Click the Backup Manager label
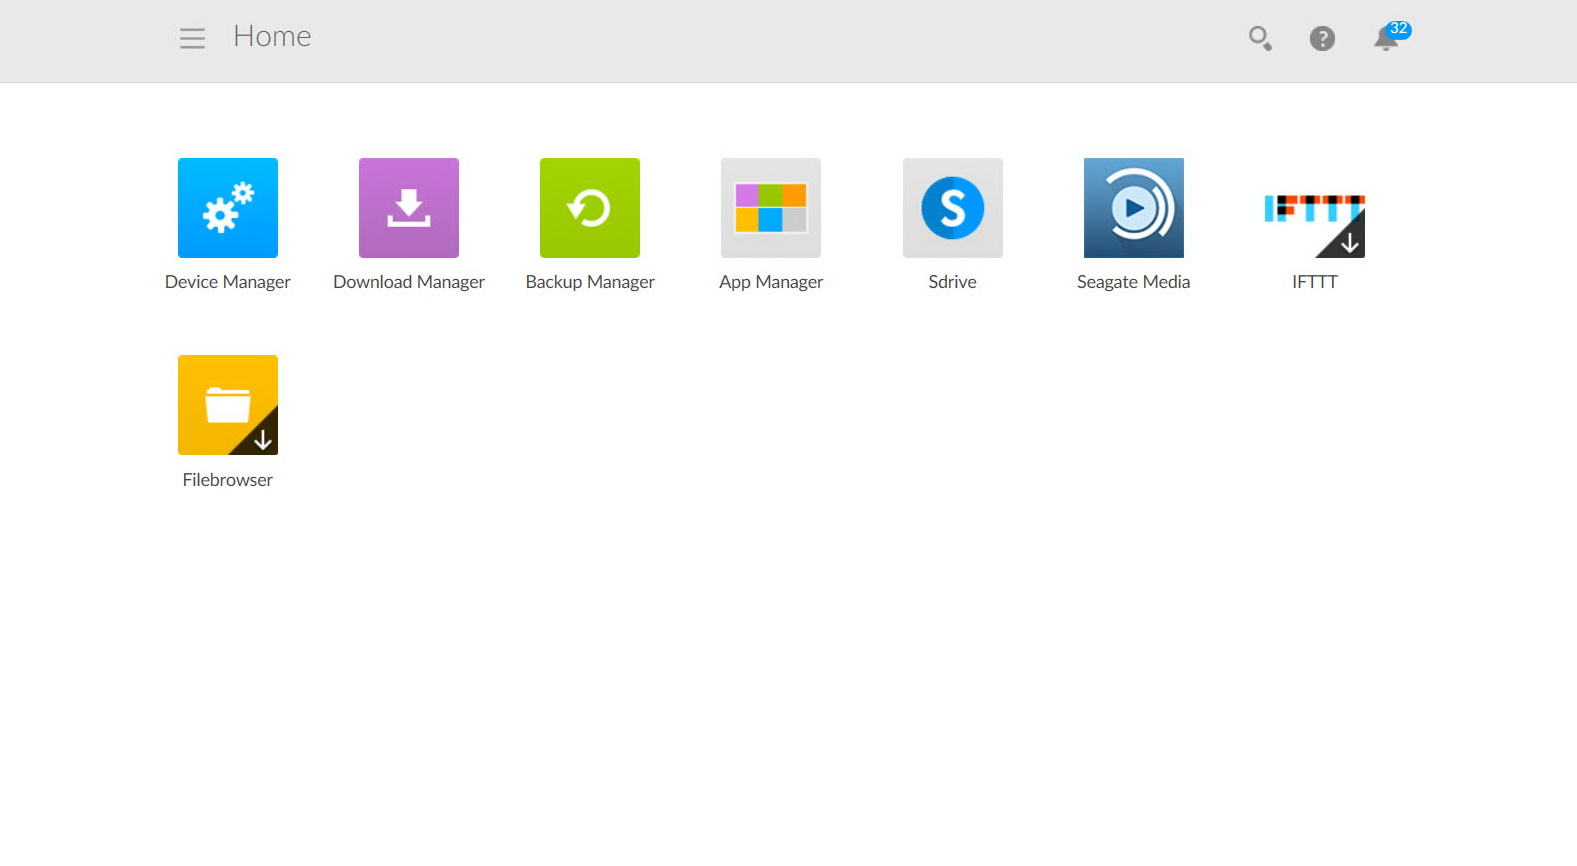Image resolution: width=1577 pixels, height=866 pixels. pyautogui.click(x=590, y=282)
